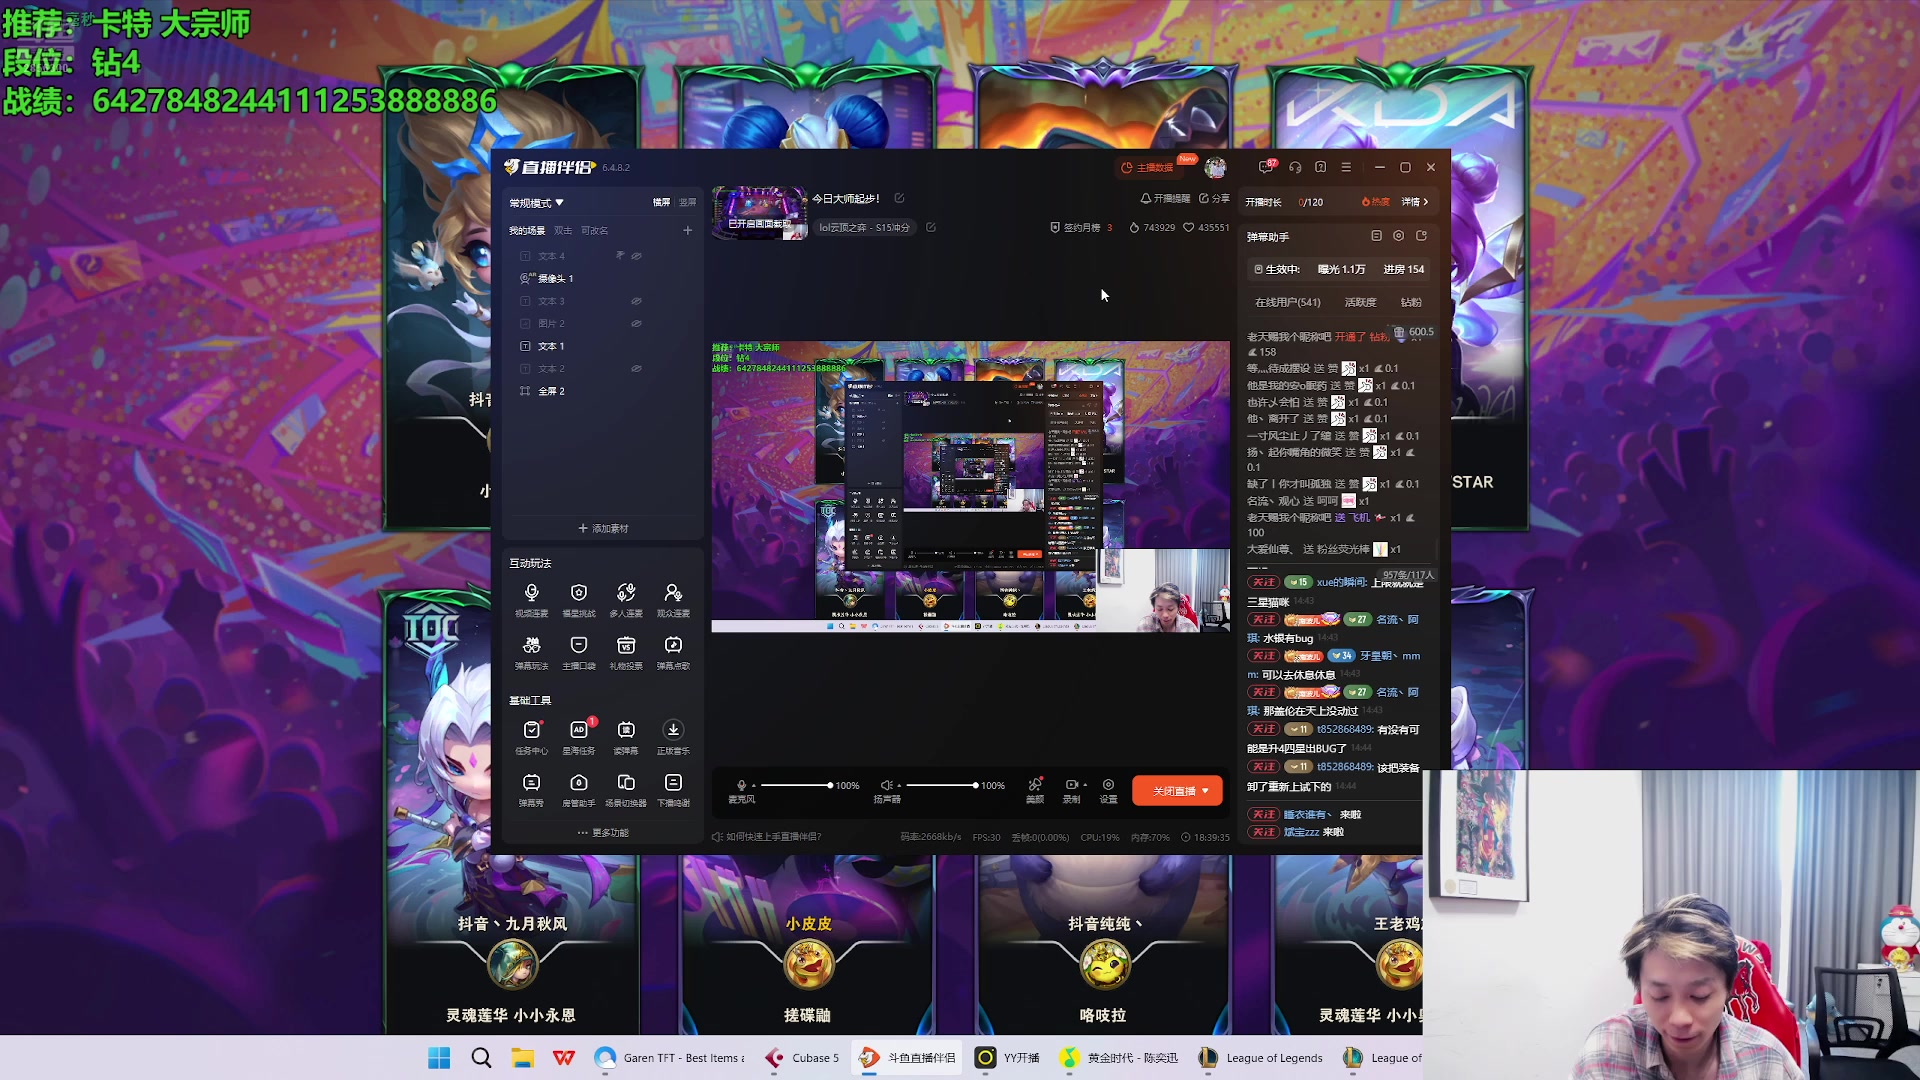Open 签约月榜 monthly ranking link
The image size is (1920, 1080).
pos(1080,227)
